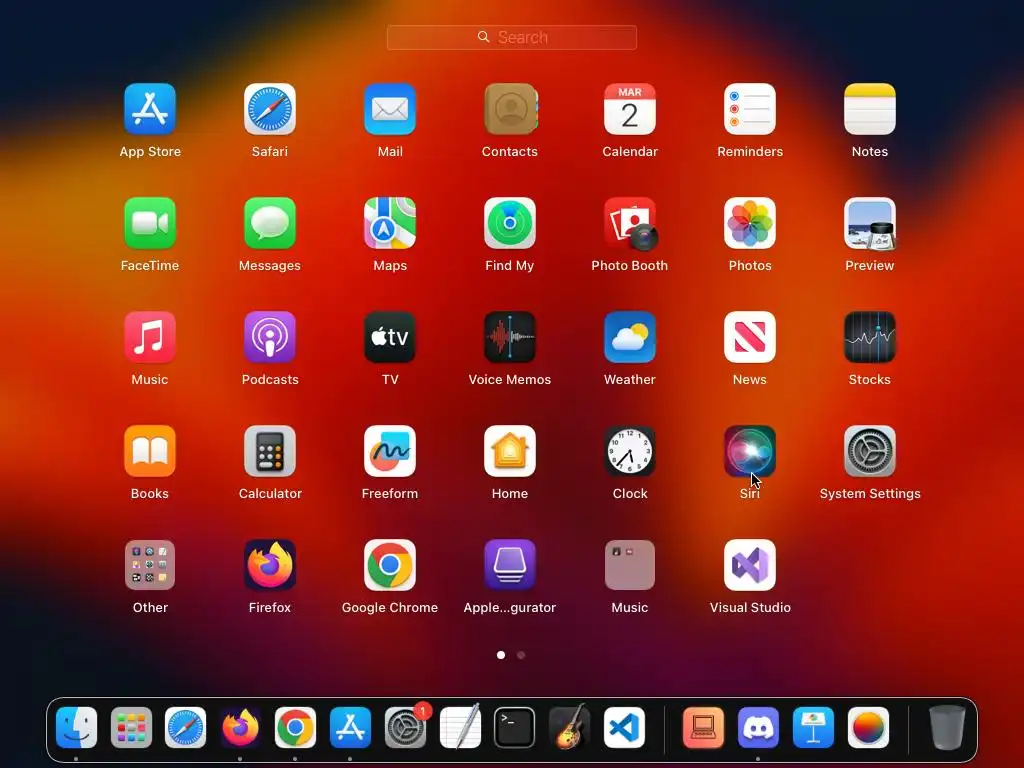Image resolution: width=1024 pixels, height=768 pixels.
Task: Open the Preview app
Action: tap(870, 223)
